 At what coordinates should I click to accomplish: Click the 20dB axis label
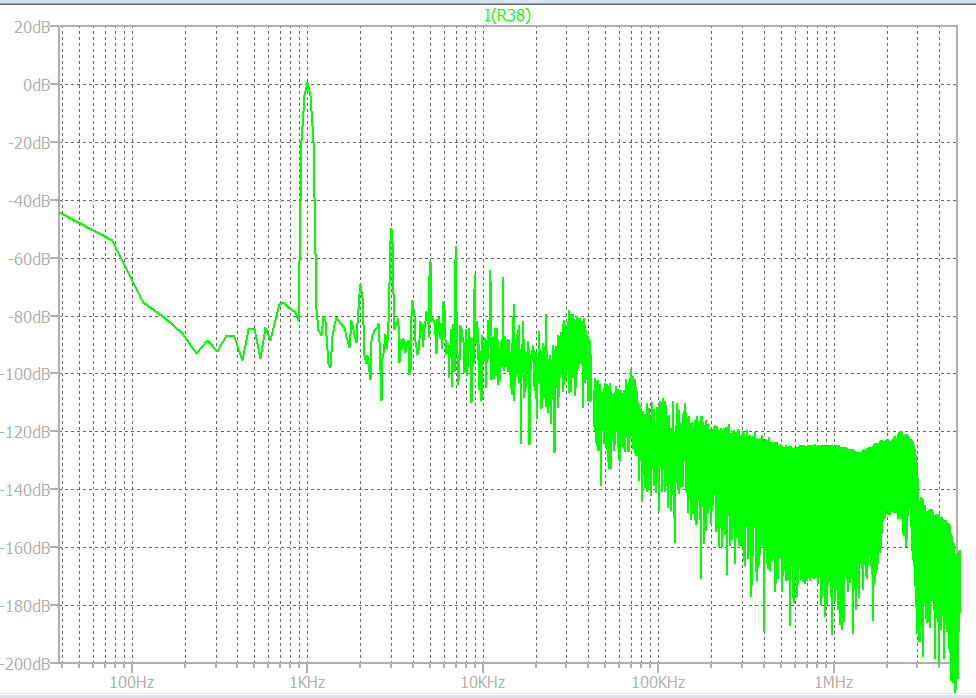coord(32,27)
